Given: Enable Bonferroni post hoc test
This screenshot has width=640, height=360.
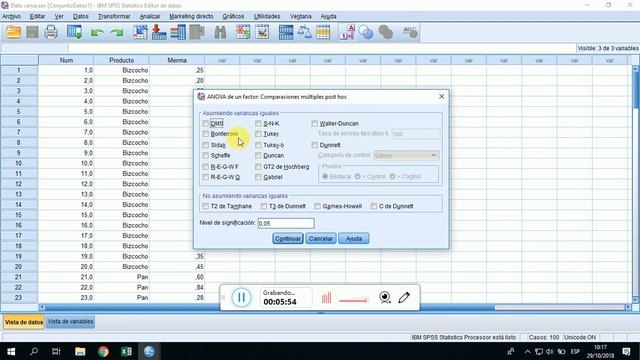Looking at the screenshot, I should tap(205, 134).
